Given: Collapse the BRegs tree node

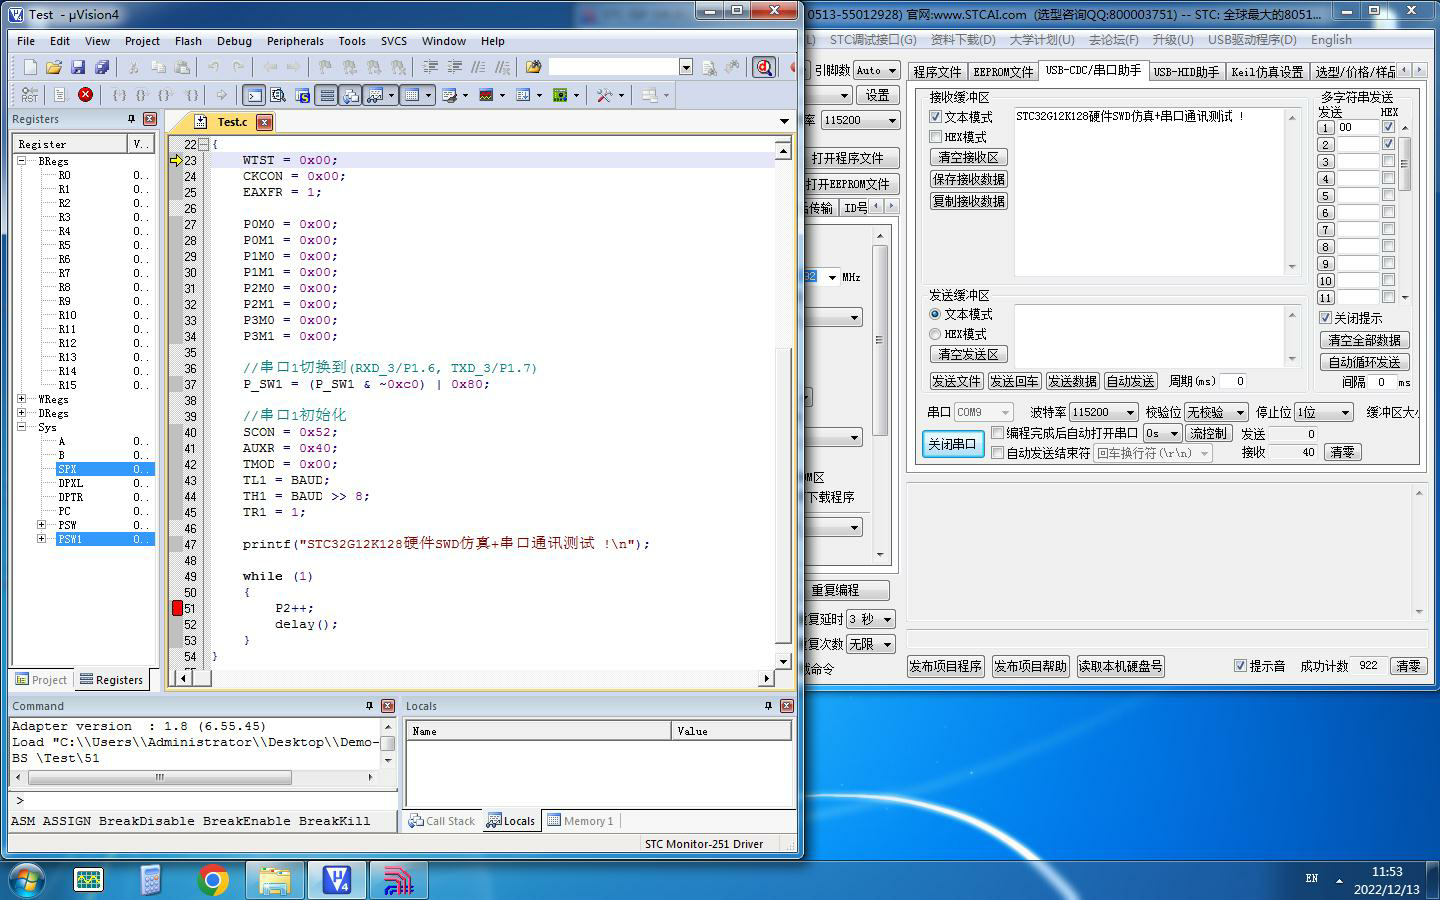Looking at the screenshot, I should (22, 161).
